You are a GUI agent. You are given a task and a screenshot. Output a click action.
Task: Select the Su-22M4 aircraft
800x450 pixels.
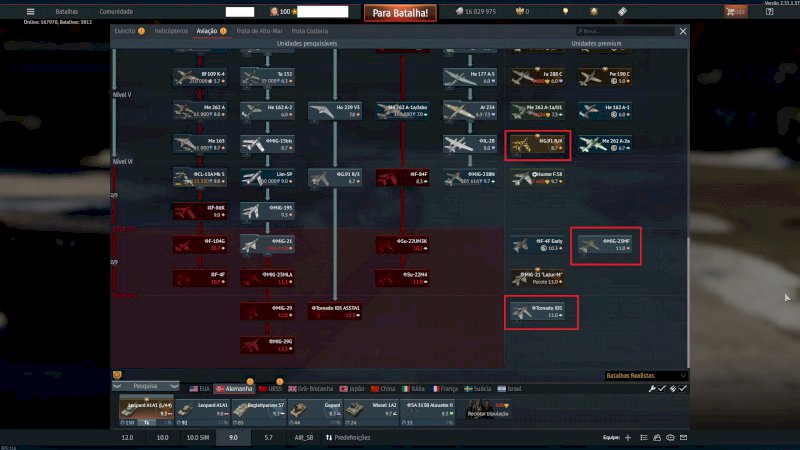click(x=403, y=278)
